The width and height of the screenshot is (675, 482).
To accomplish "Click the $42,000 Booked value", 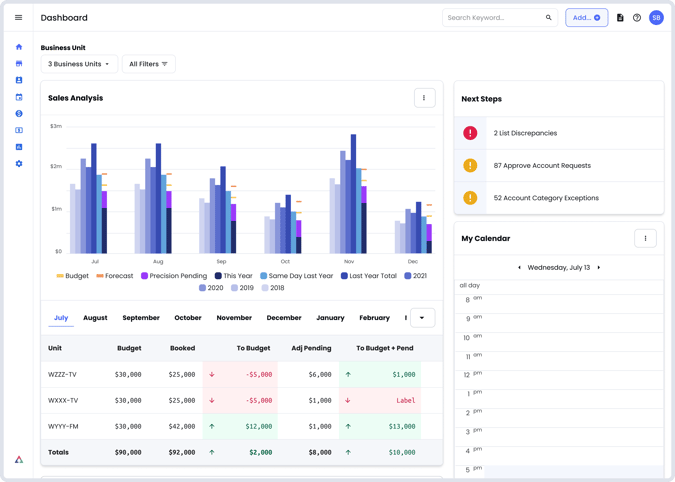I will [182, 426].
